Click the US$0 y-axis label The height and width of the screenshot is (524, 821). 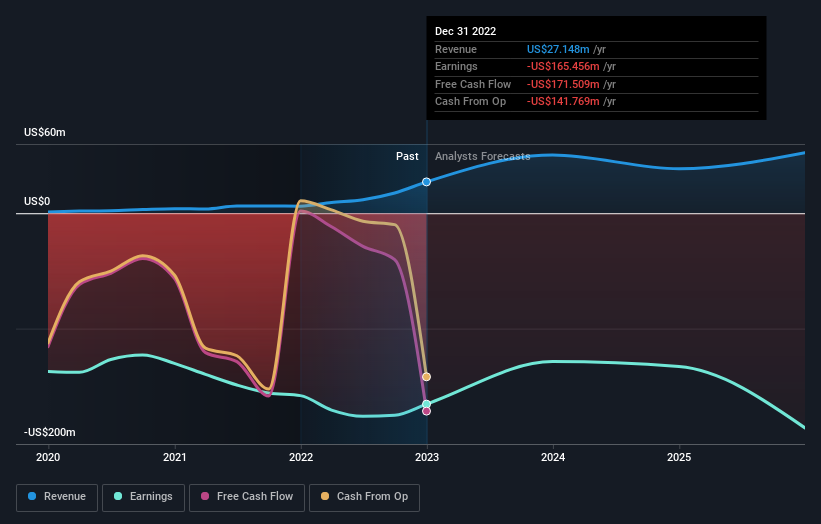pyautogui.click(x=37, y=202)
